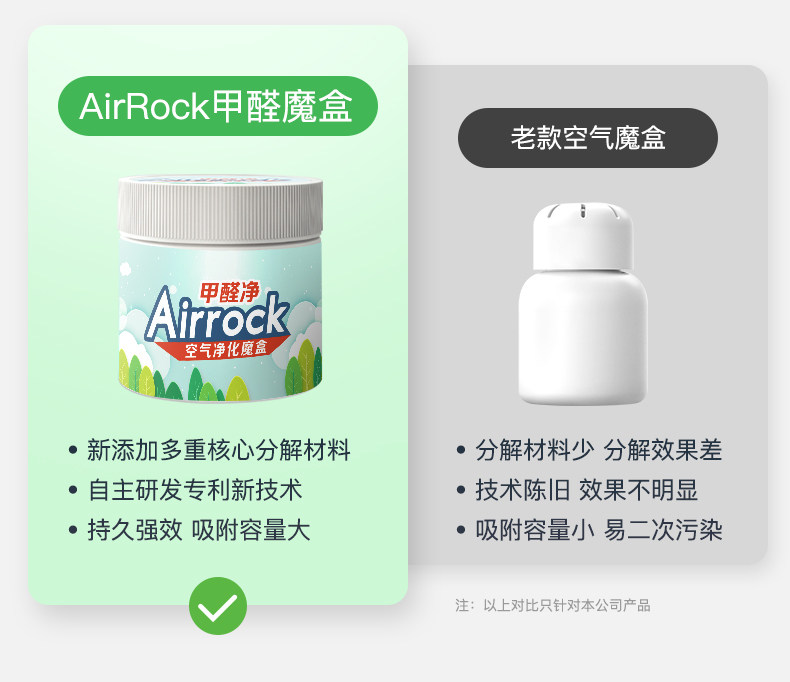Select bullet 分解材料少 分解效果差

[589, 450]
